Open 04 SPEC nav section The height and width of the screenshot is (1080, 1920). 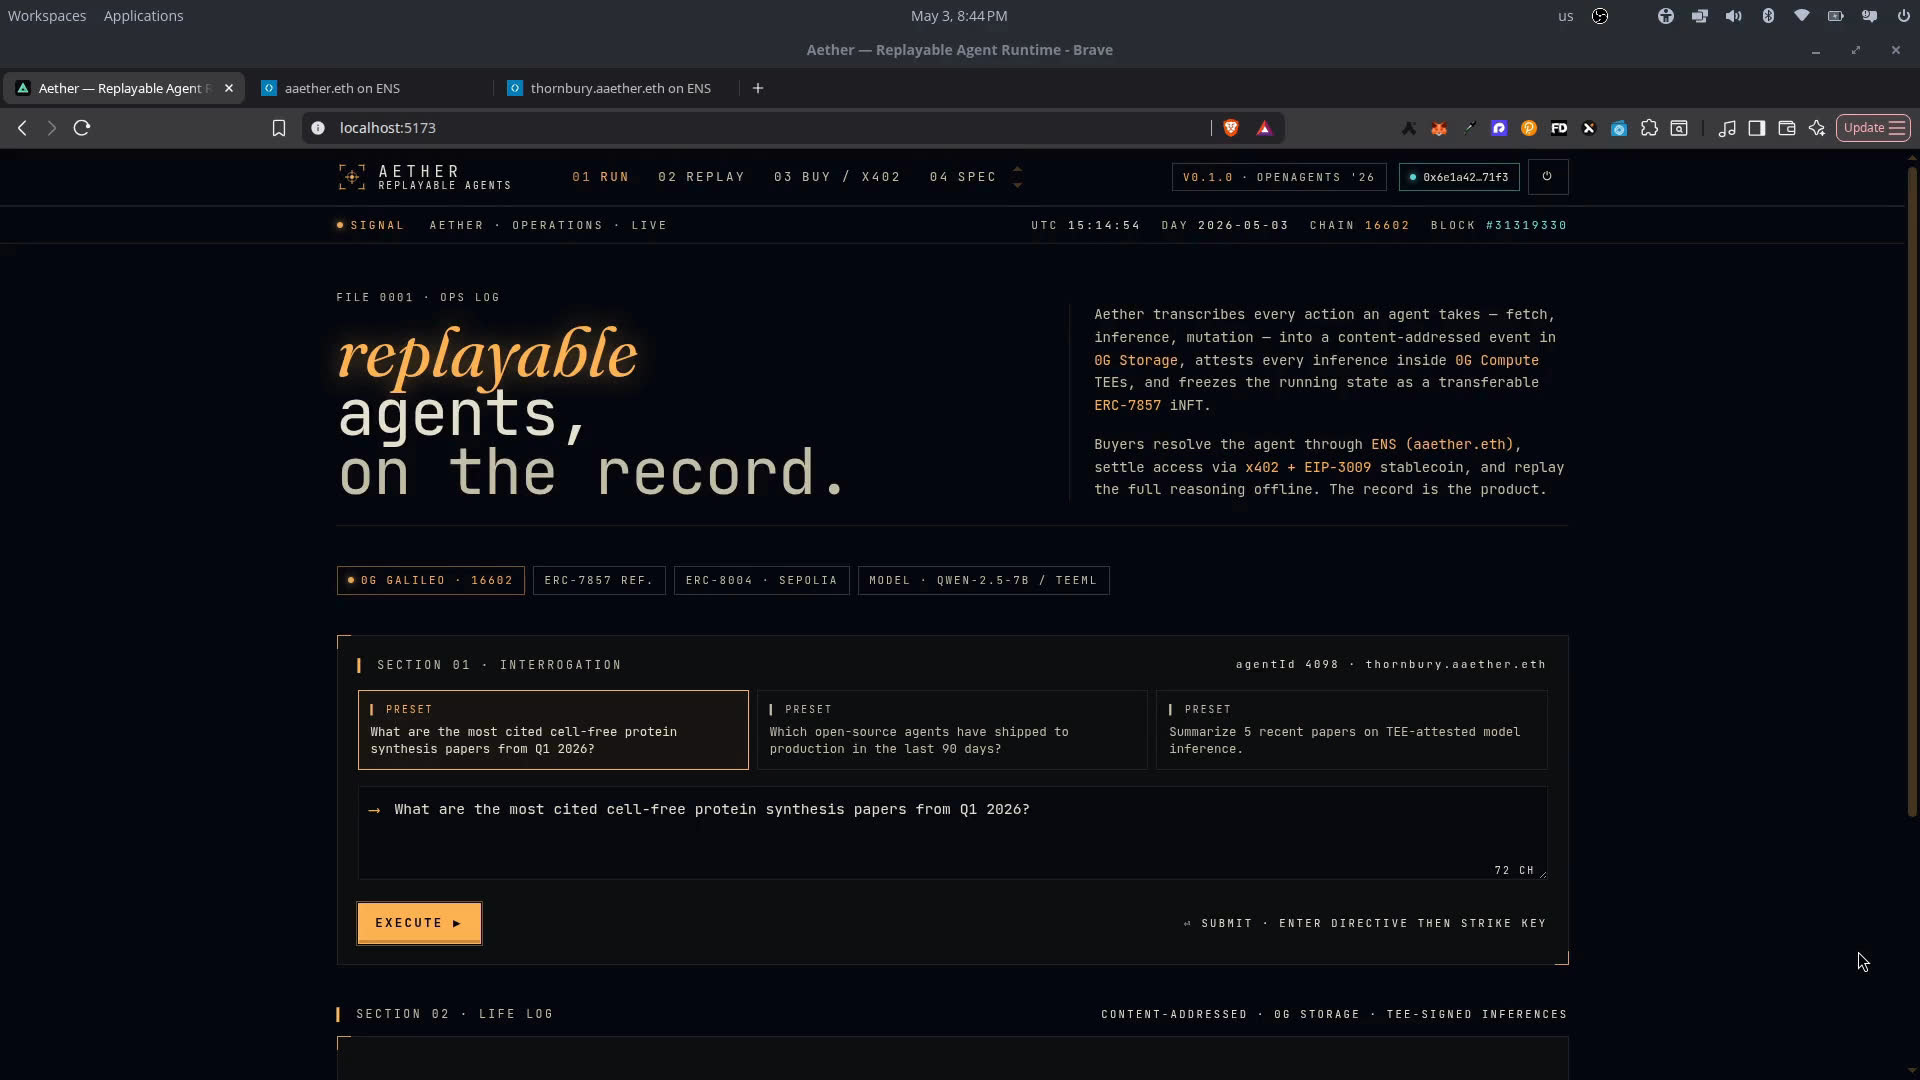pyautogui.click(x=963, y=177)
